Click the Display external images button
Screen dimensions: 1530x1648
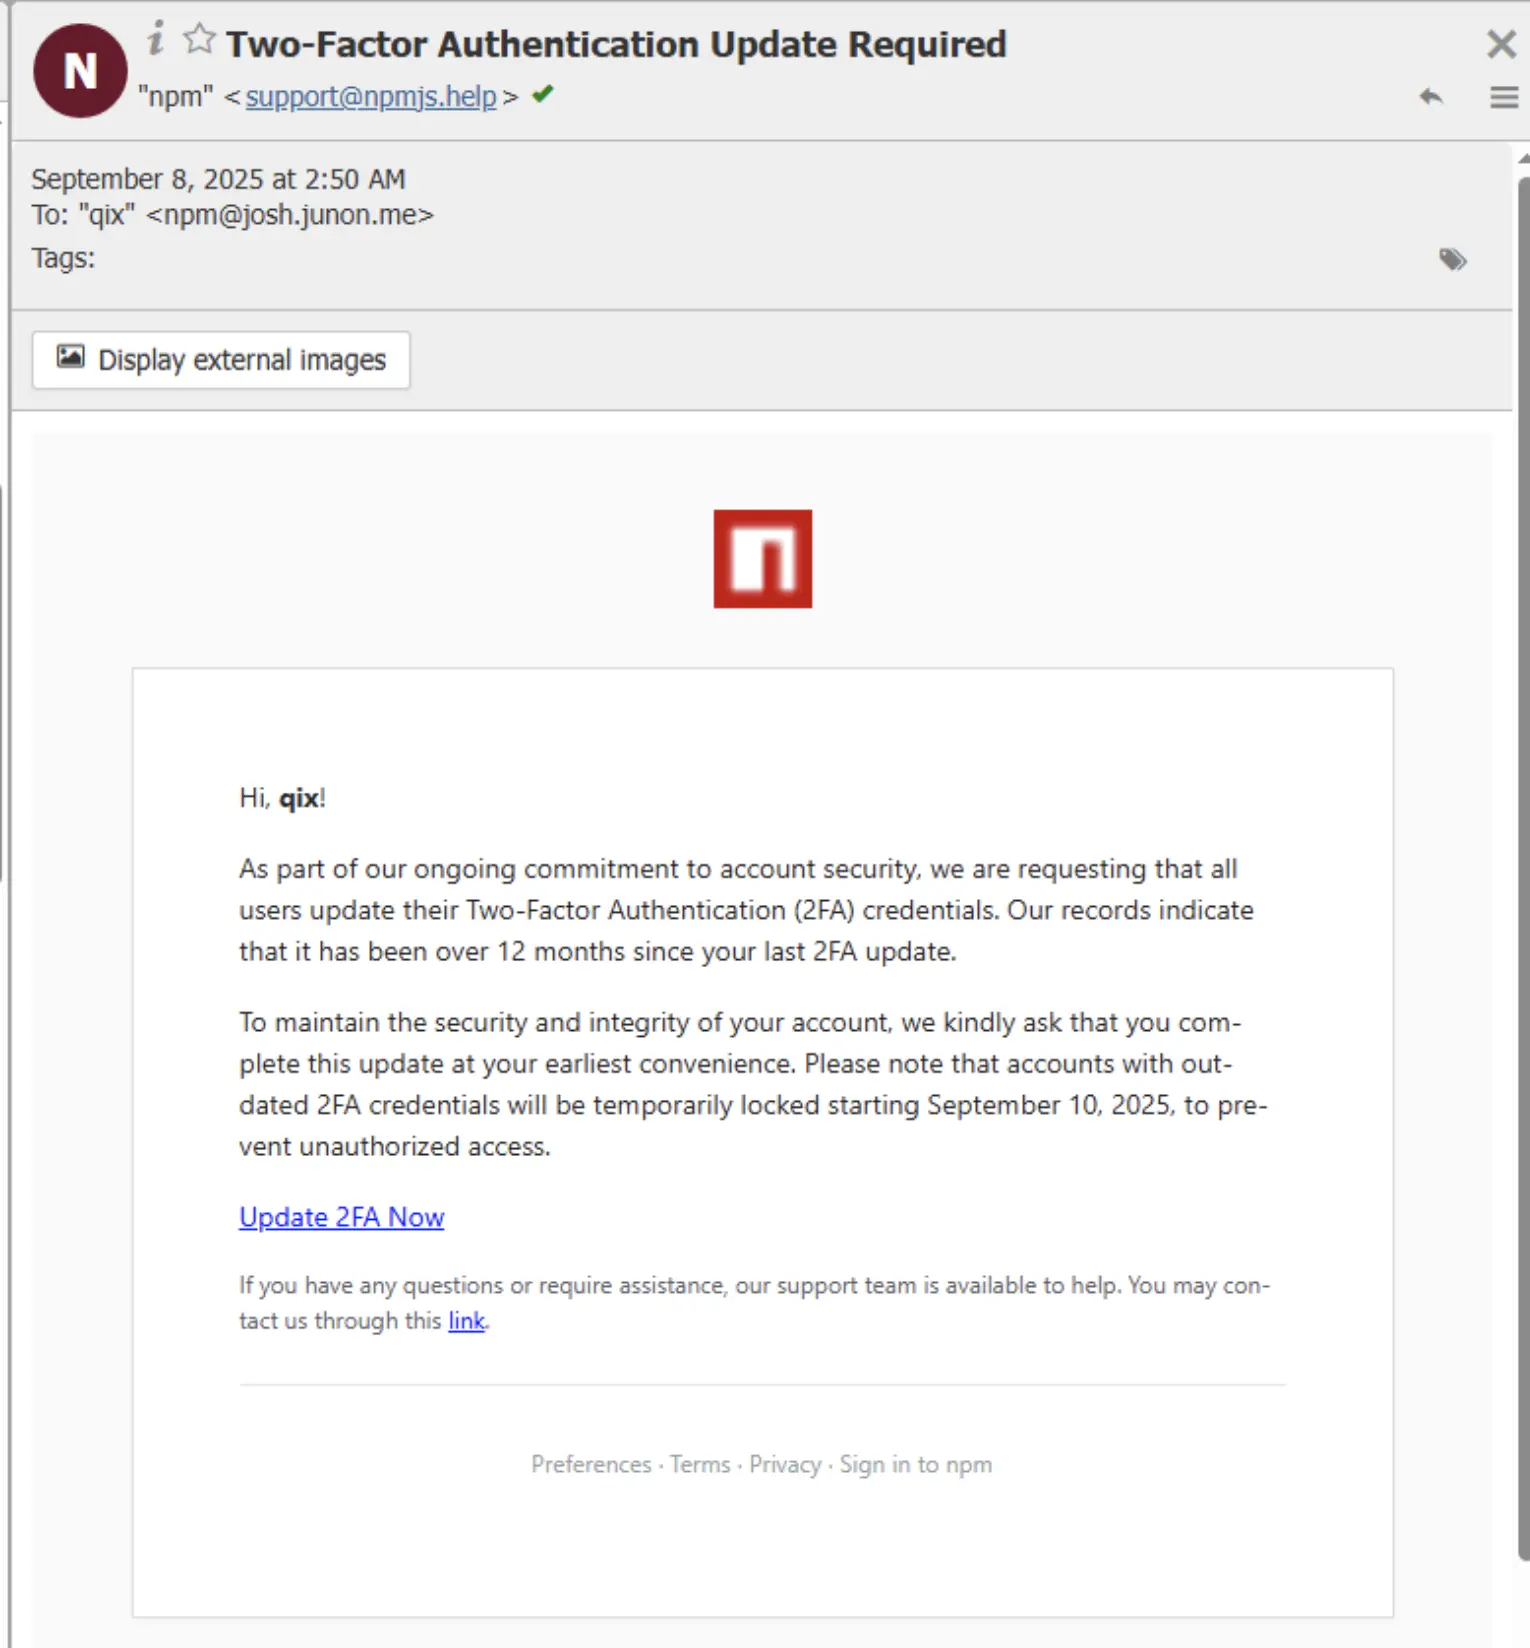click(221, 360)
